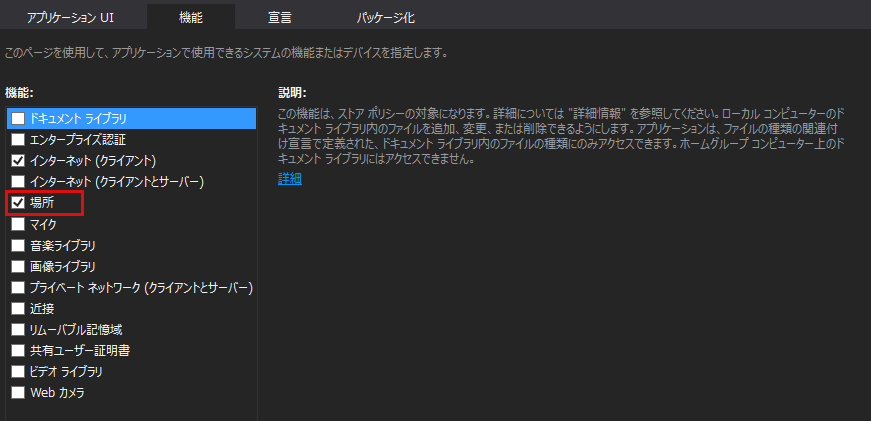Uncheck the 場所 checkbox
Screen dimensions: 871x421
[x=18, y=203]
